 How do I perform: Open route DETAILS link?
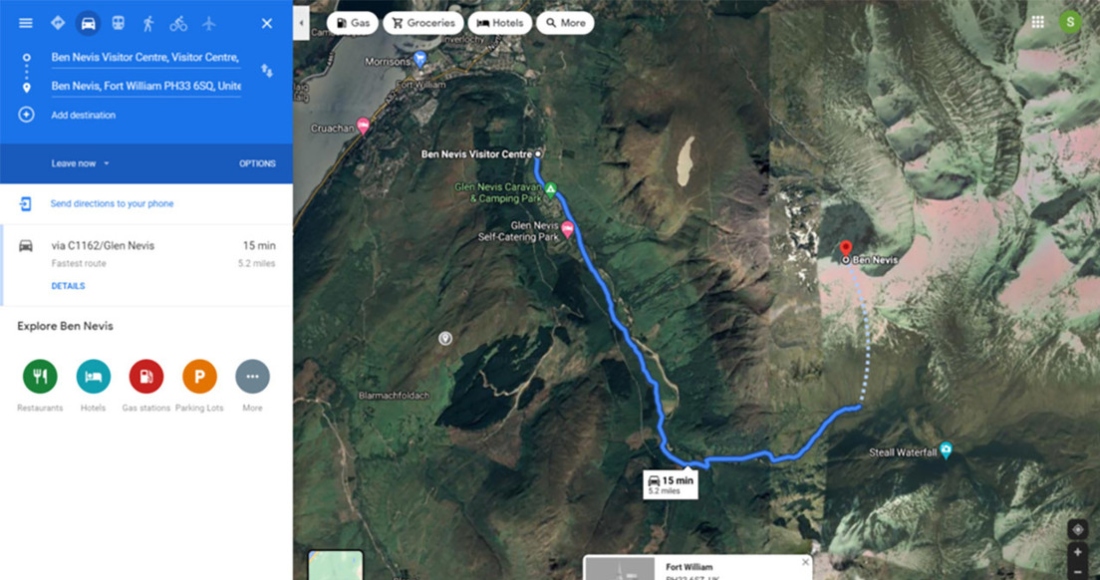click(x=68, y=286)
